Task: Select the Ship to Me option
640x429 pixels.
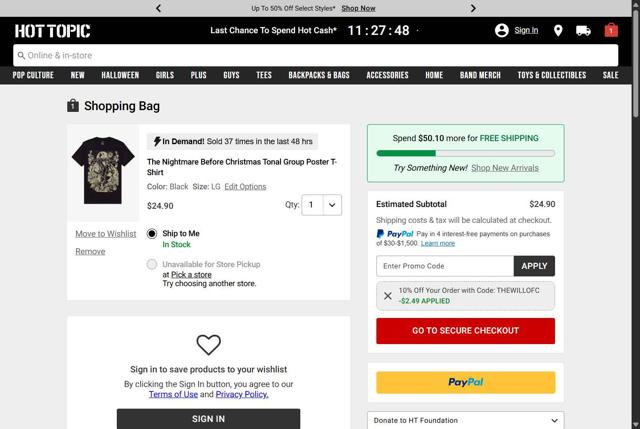Action: [x=152, y=234]
